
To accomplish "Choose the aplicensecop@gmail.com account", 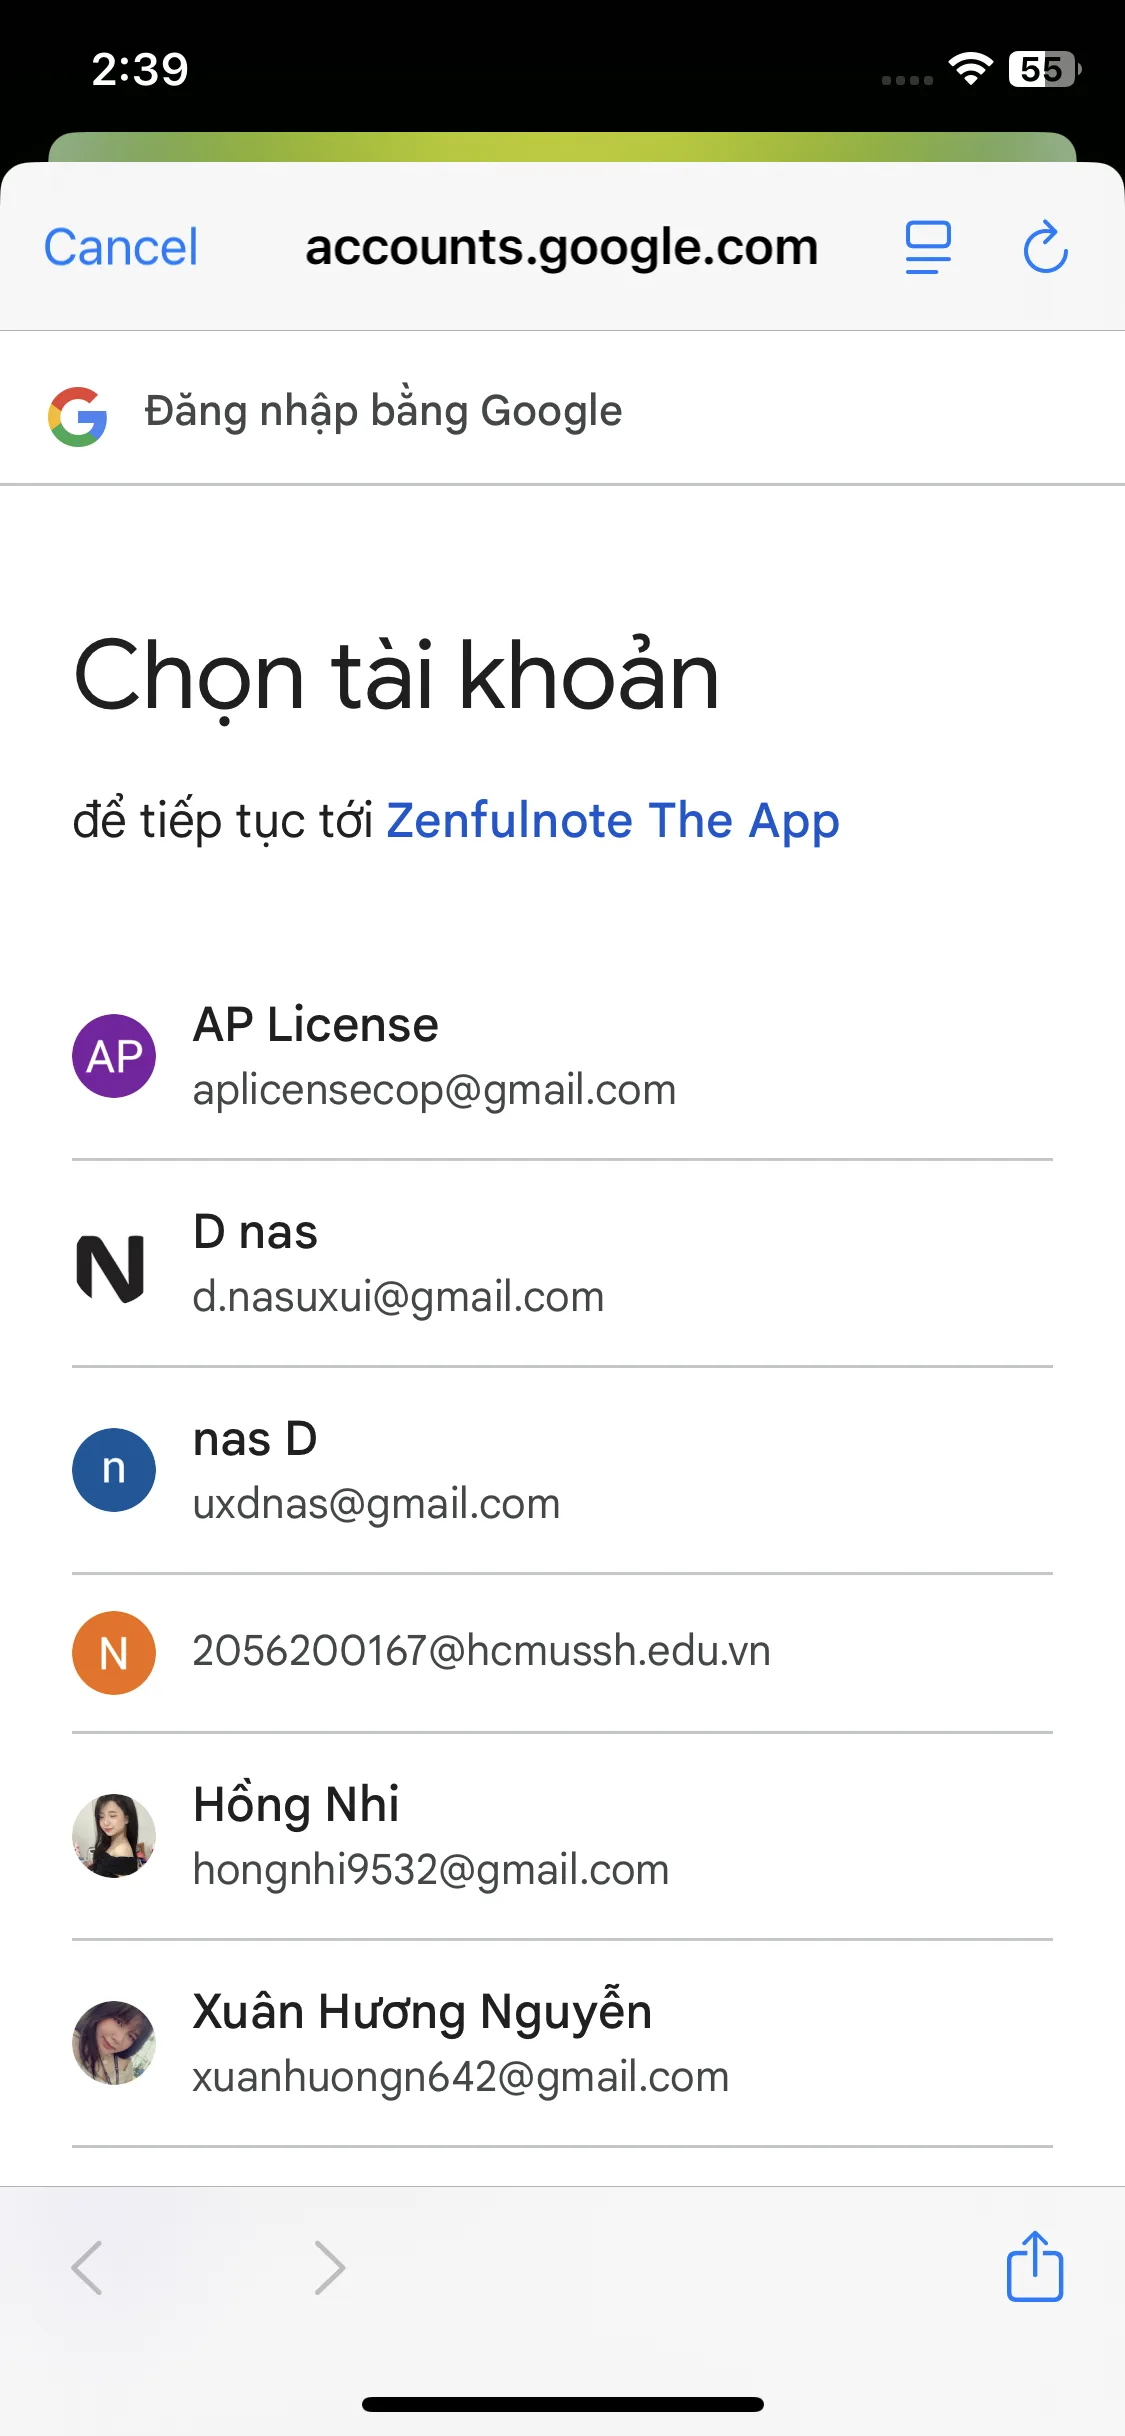I will pos(562,1056).
